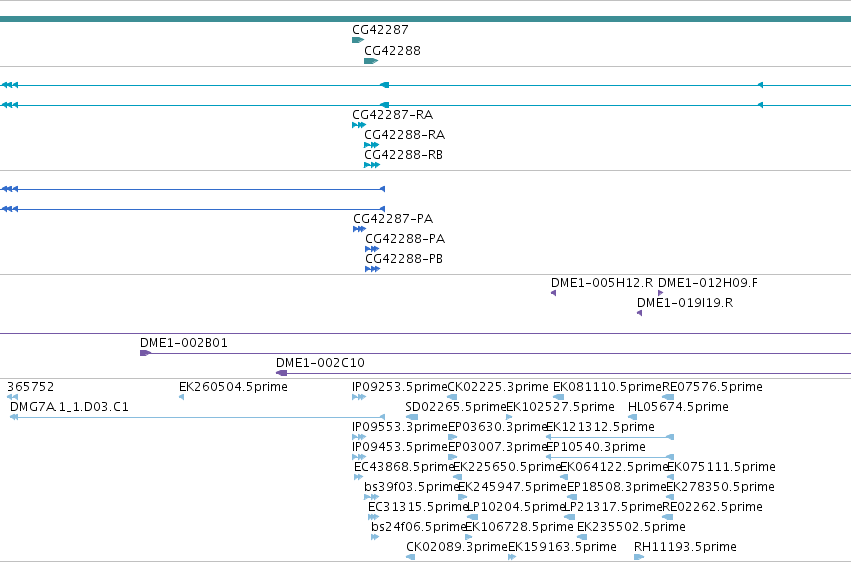Select the EP03630.3prime EST label
This screenshot has height=562, width=851.
(x=497, y=427)
